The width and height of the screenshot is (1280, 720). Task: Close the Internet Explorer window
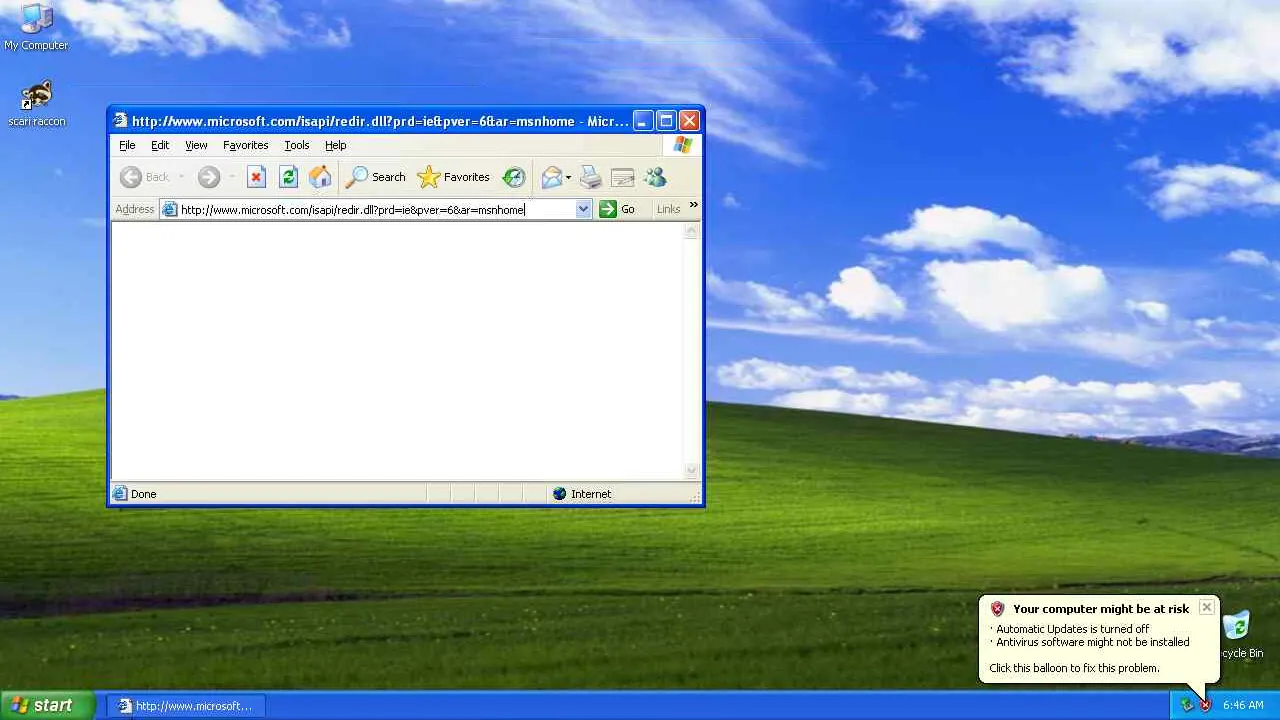point(689,121)
